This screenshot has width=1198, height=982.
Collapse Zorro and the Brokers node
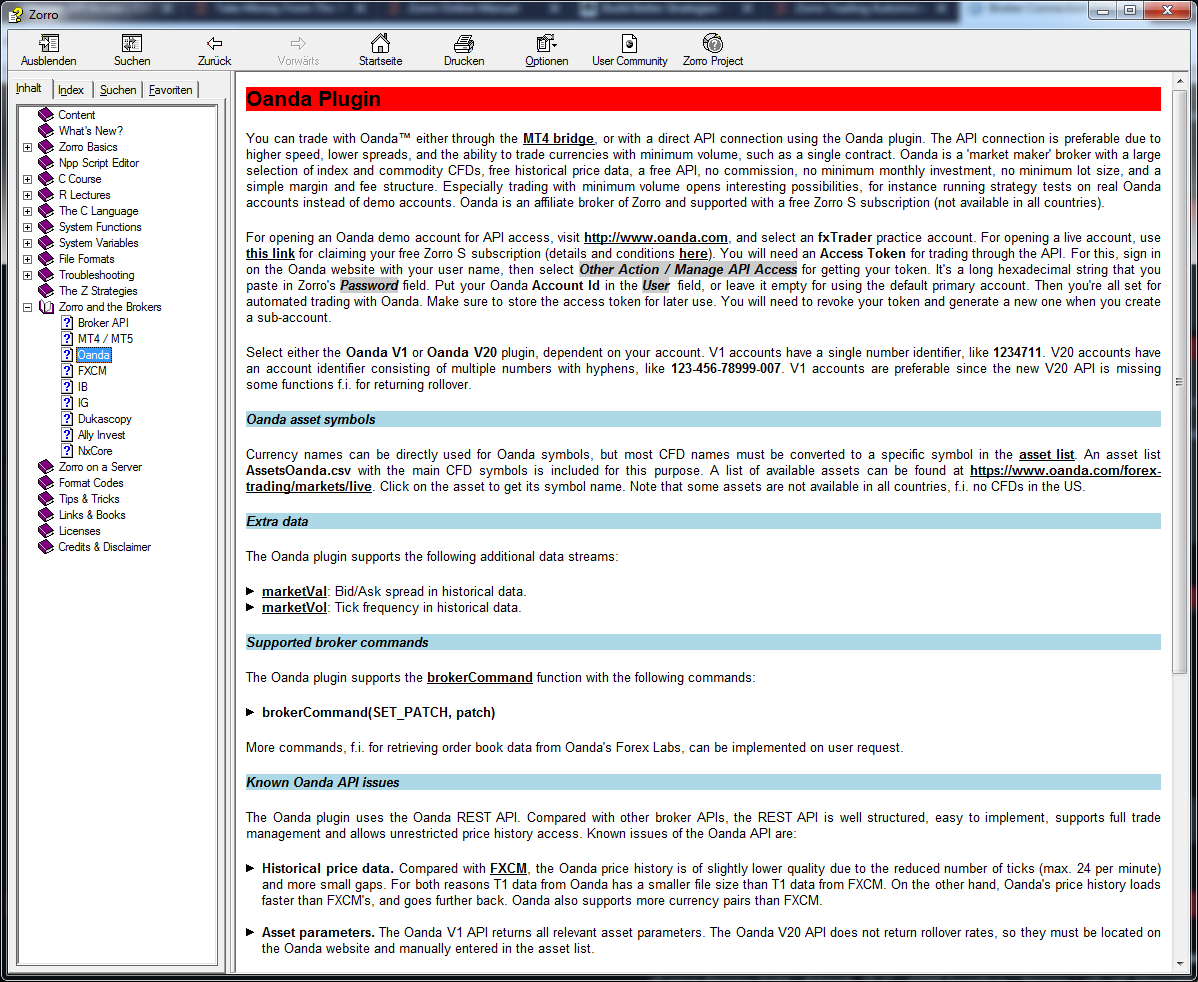click(x=28, y=308)
